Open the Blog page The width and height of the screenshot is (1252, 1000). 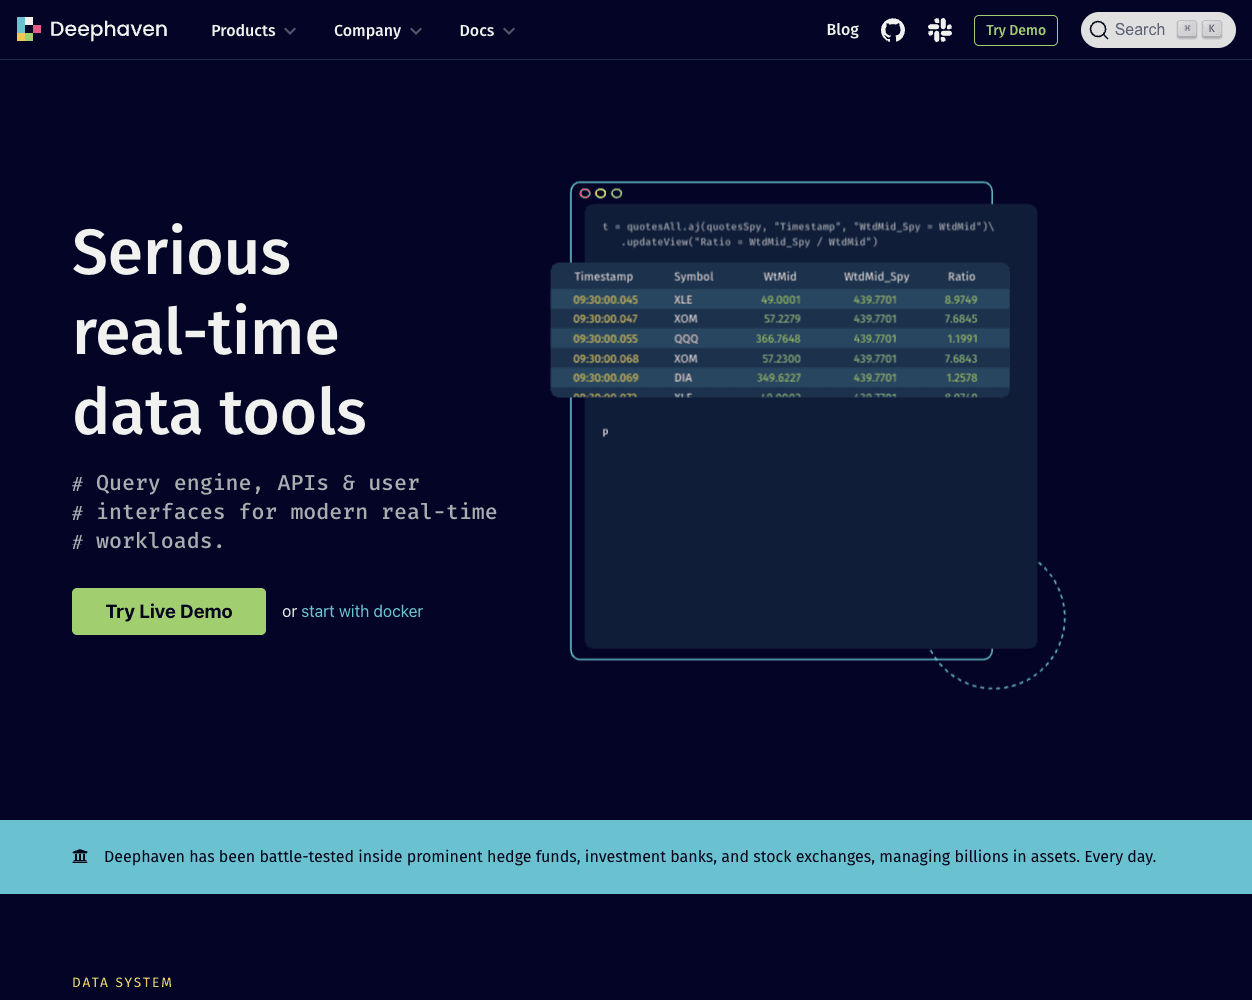[843, 30]
